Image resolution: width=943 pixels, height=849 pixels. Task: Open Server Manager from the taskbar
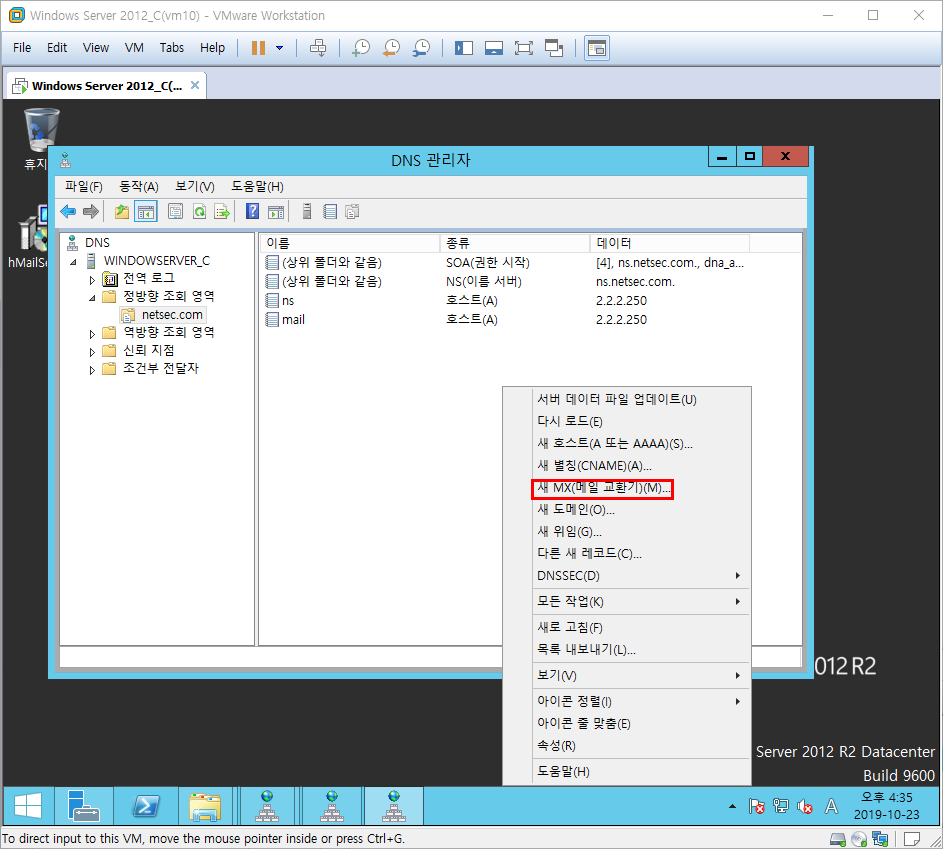coord(84,806)
